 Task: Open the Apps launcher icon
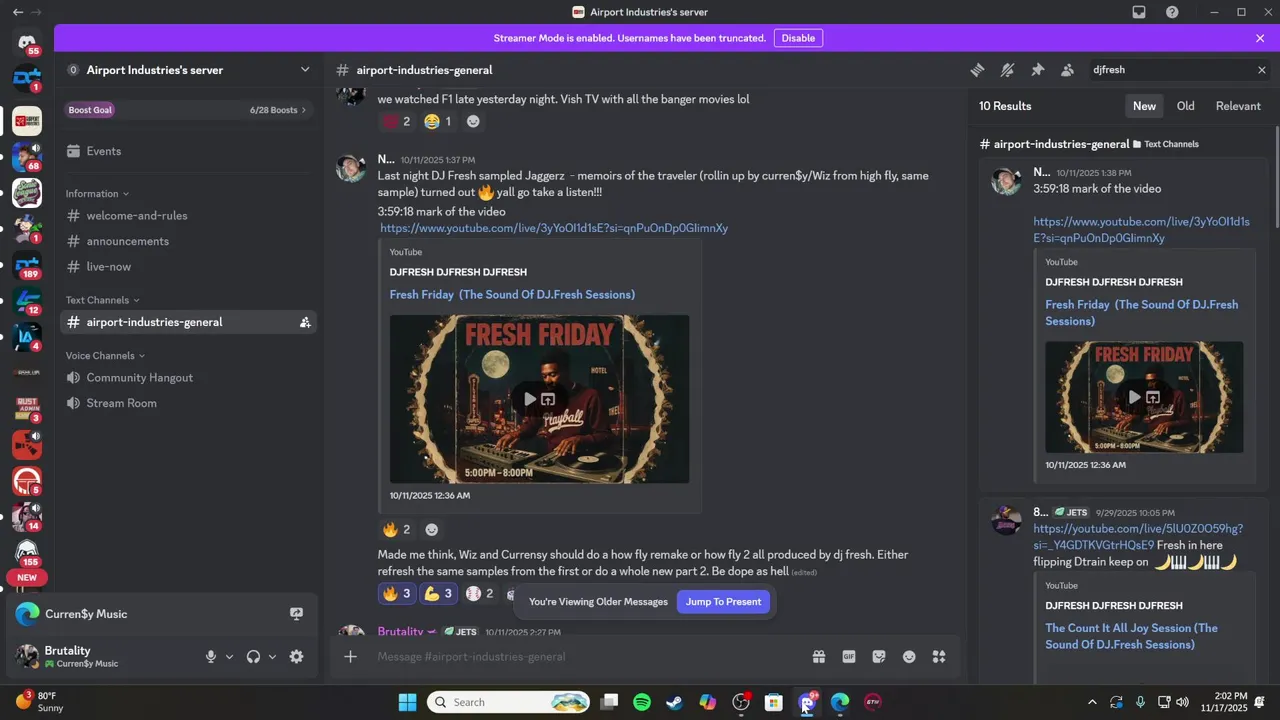point(938,657)
